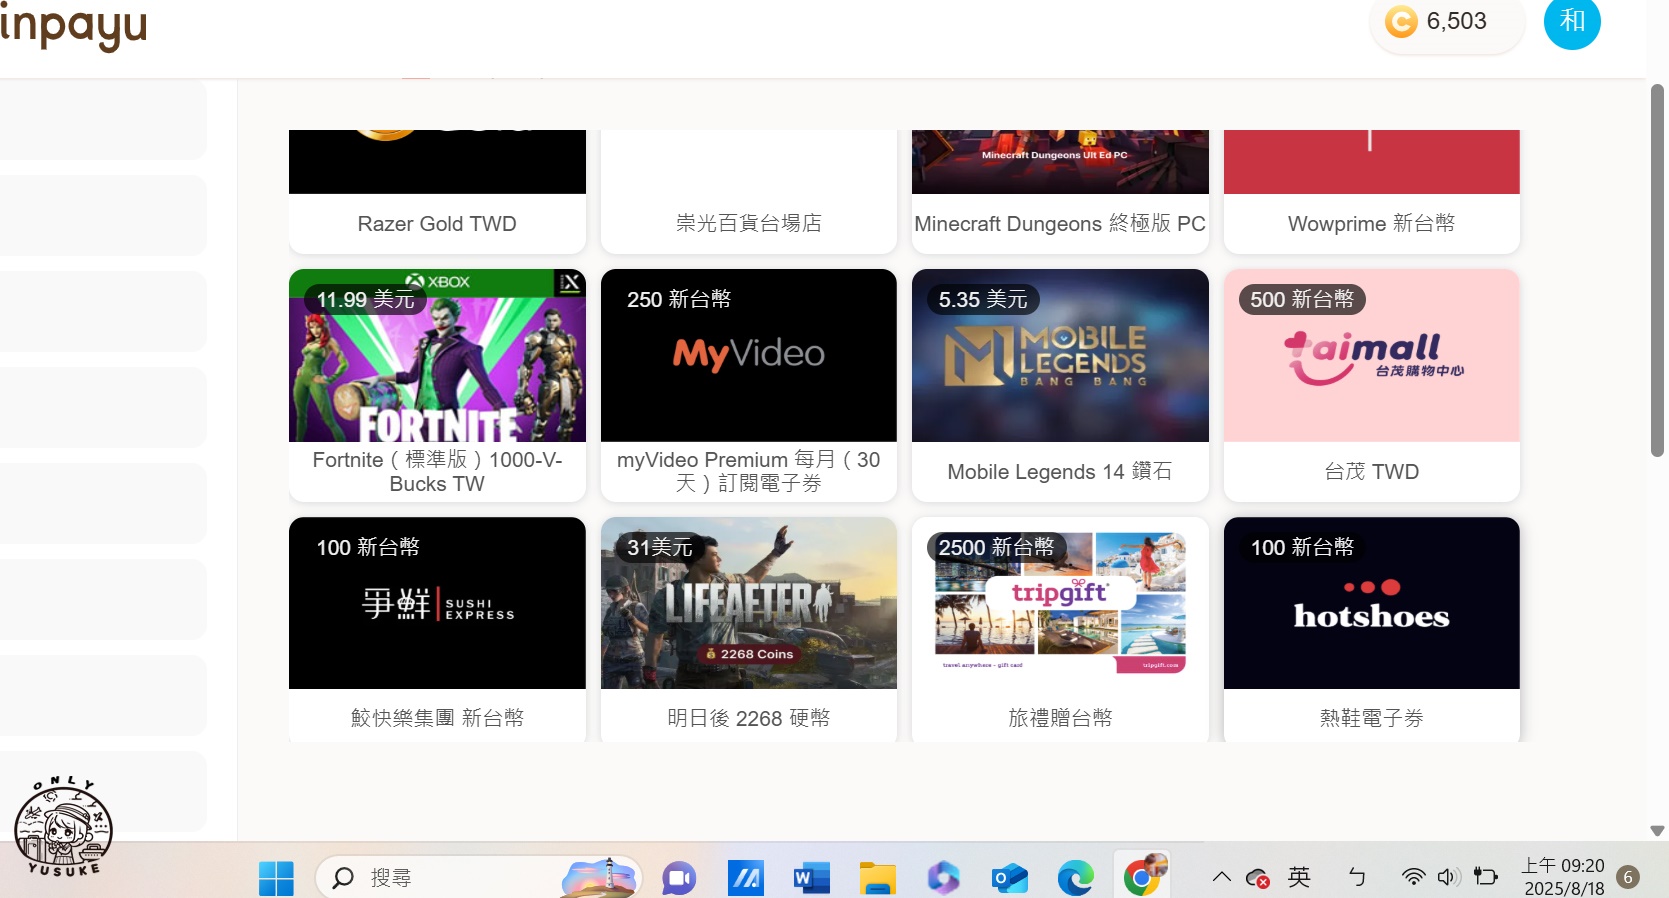The height and width of the screenshot is (898, 1669).
Task: Open the user avatar labeled 和
Action: tap(1572, 21)
